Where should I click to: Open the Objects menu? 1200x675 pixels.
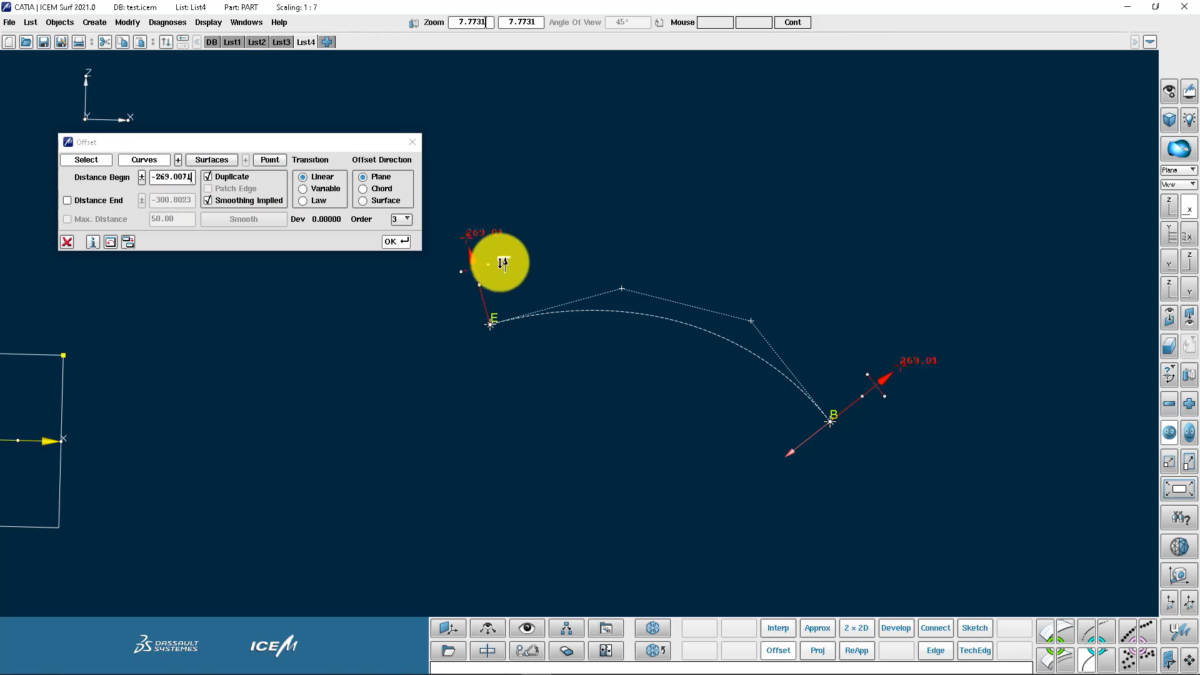click(x=60, y=22)
